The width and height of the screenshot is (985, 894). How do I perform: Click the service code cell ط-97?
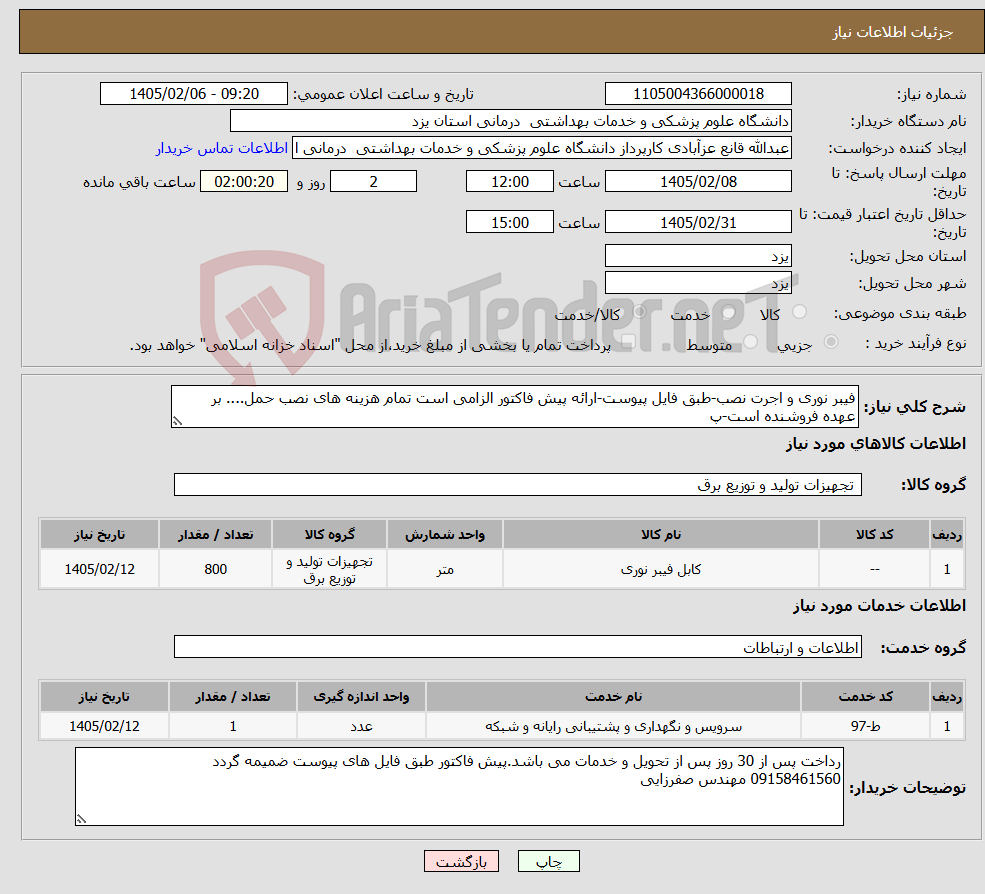(865, 726)
